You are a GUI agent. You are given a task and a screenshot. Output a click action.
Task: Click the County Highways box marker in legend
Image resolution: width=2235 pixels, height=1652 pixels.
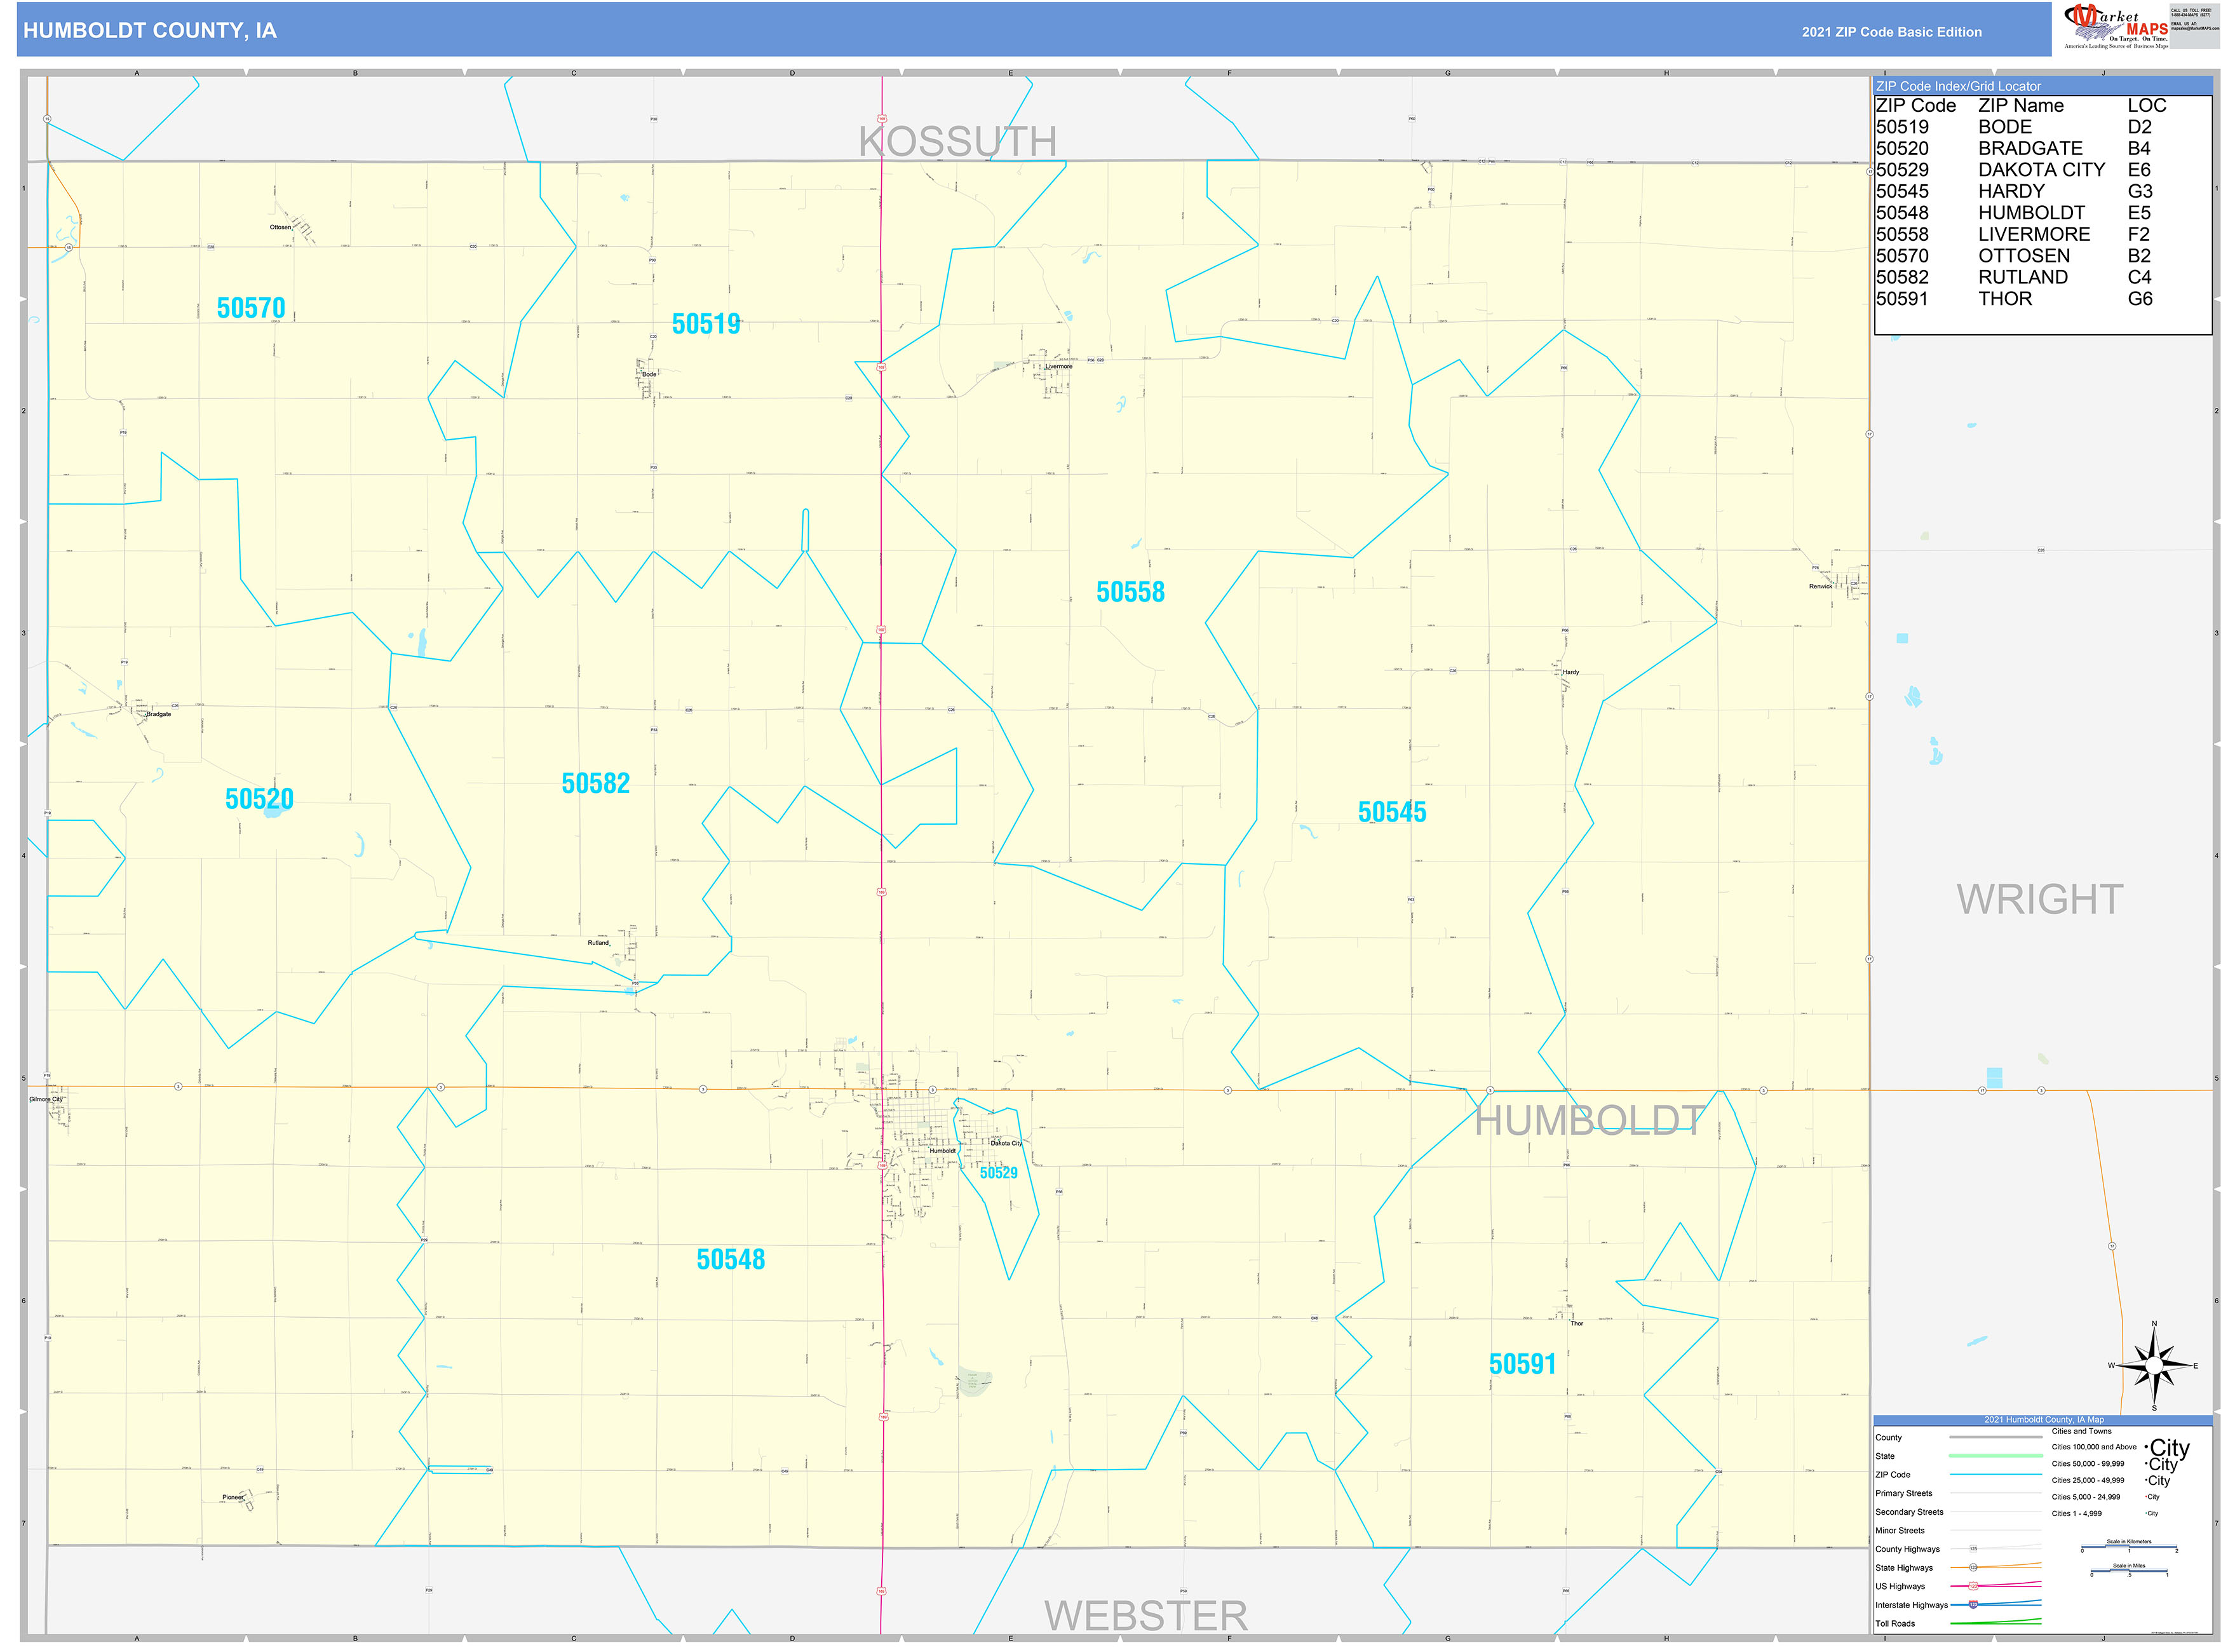[x=1973, y=1549]
